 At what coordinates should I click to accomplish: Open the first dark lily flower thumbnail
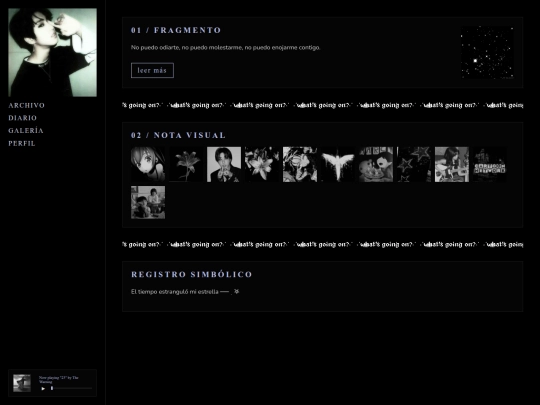pos(186,164)
